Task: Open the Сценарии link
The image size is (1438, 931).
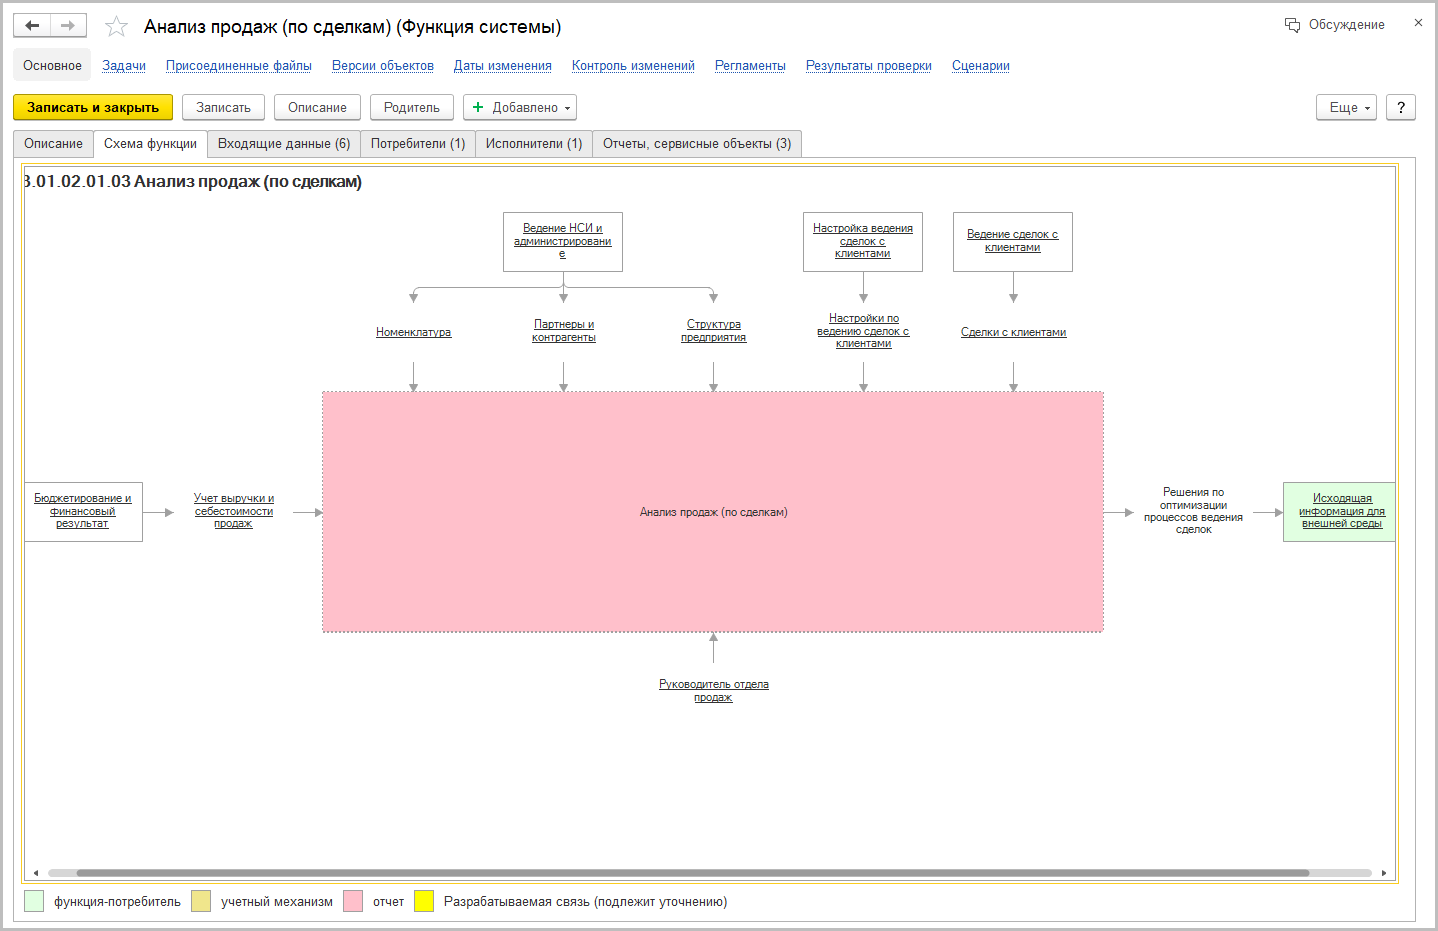Action: click(981, 66)
